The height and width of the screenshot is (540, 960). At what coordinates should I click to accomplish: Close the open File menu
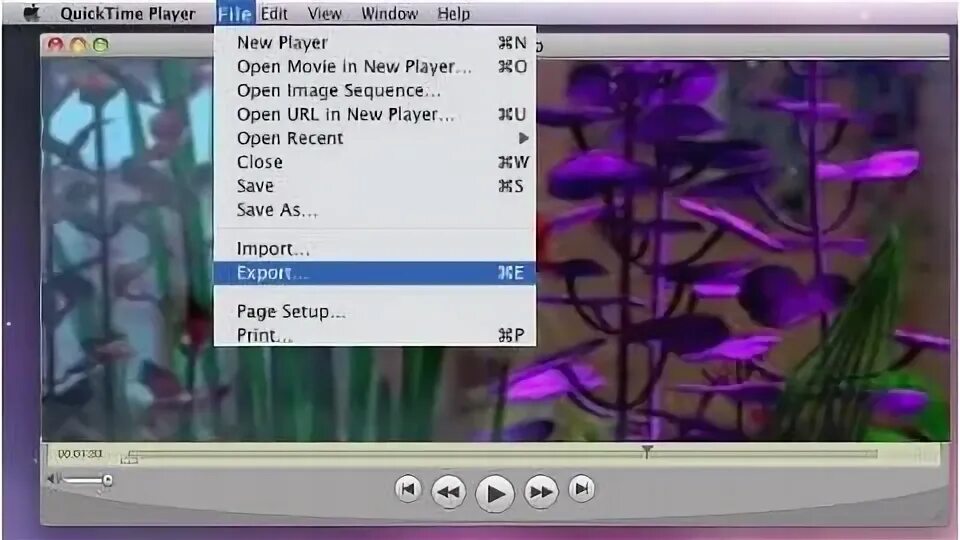[235, 13]
